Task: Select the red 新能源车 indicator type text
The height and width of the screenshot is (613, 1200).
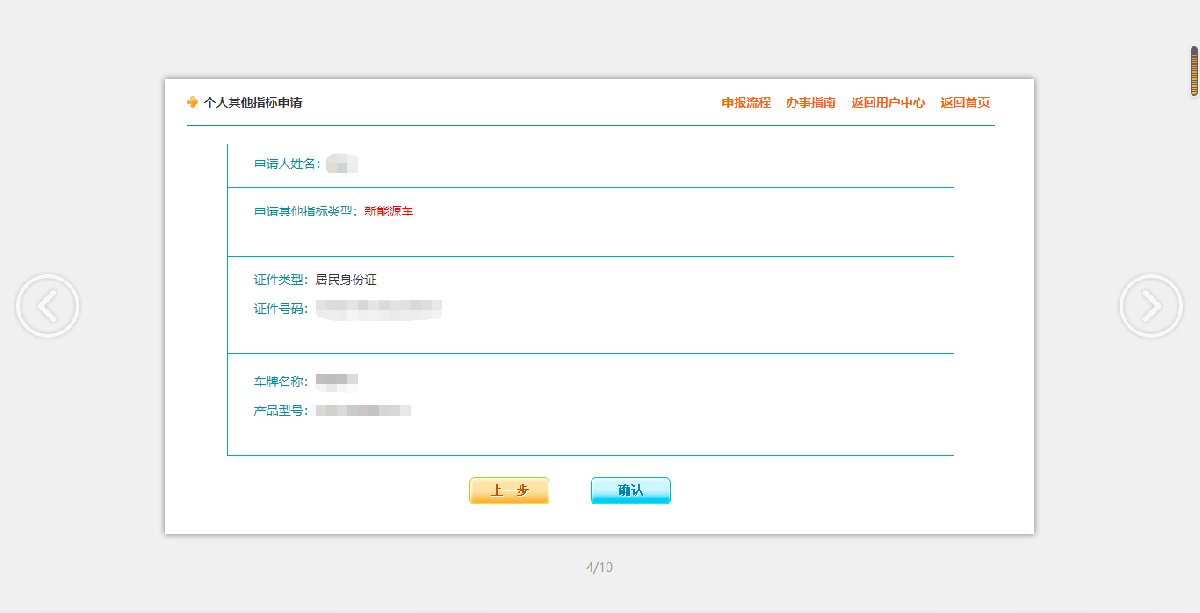Action: point(388,212)
